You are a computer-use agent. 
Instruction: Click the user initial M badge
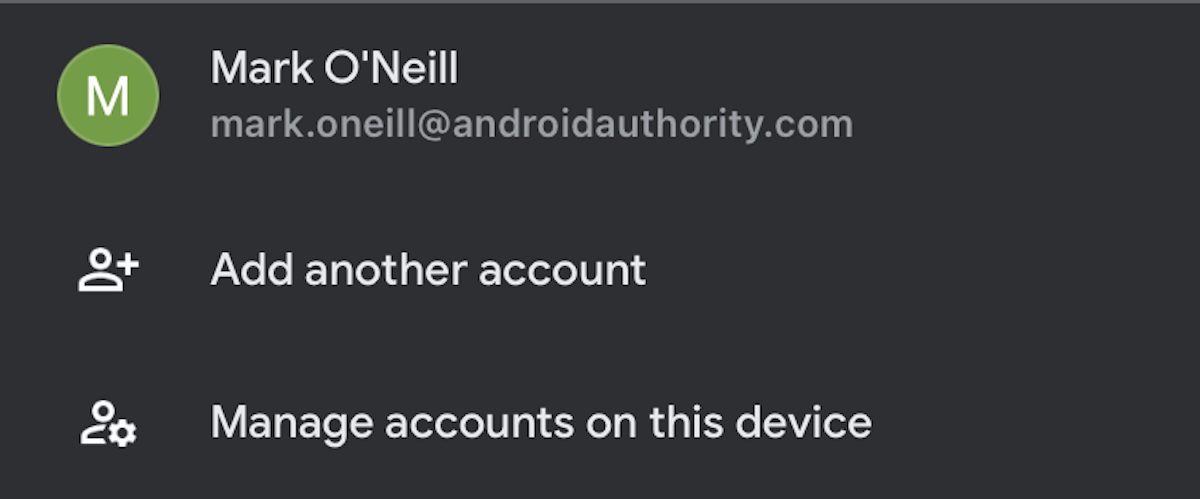108,96
